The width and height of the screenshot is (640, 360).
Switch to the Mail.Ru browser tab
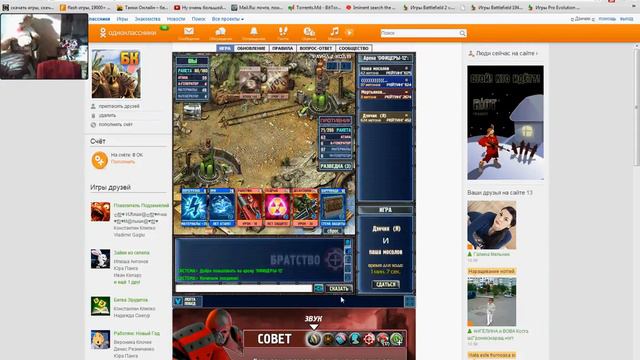coord(257,7)
